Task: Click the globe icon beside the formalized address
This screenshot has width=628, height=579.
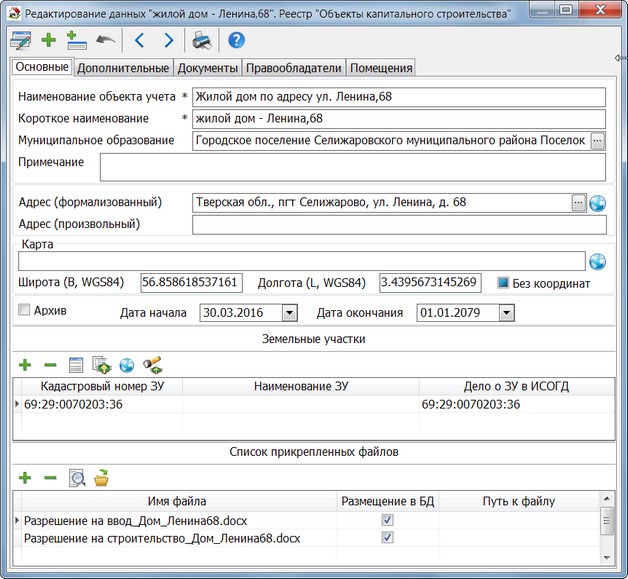Action: (x=598, y=203)
